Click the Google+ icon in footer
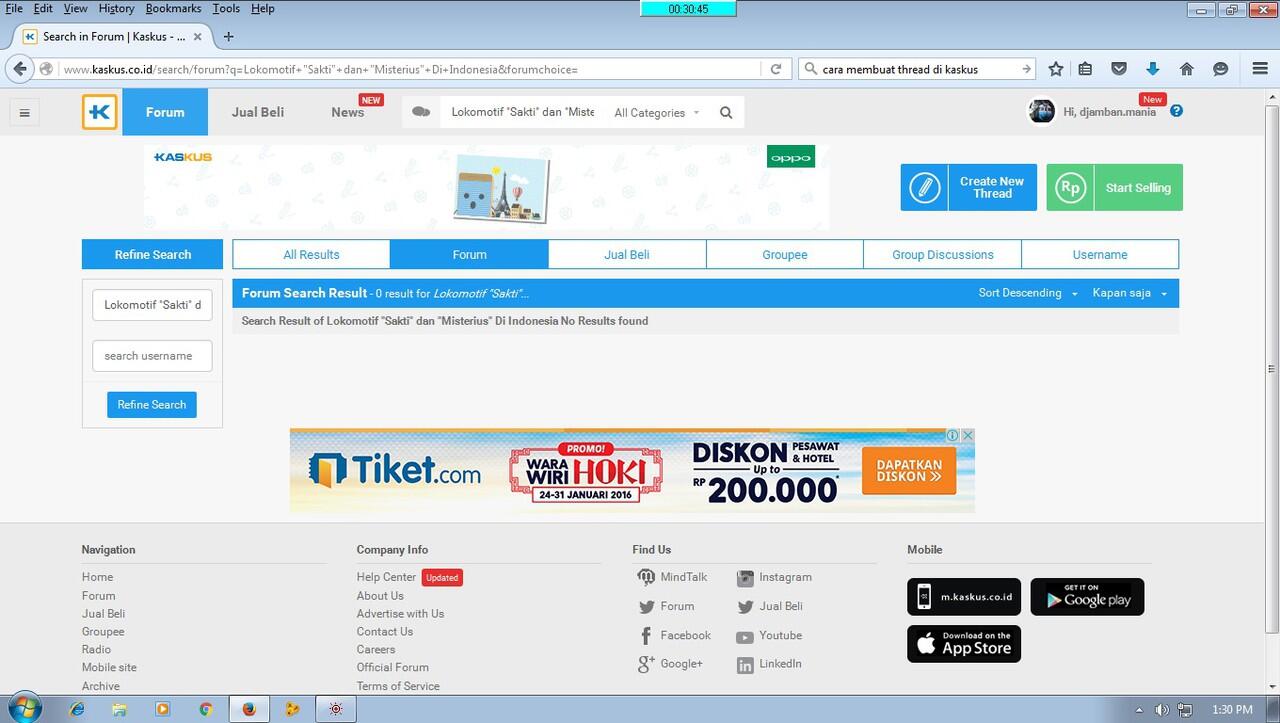This screenshot has width=1280, height=723. (x=646, y=664)
